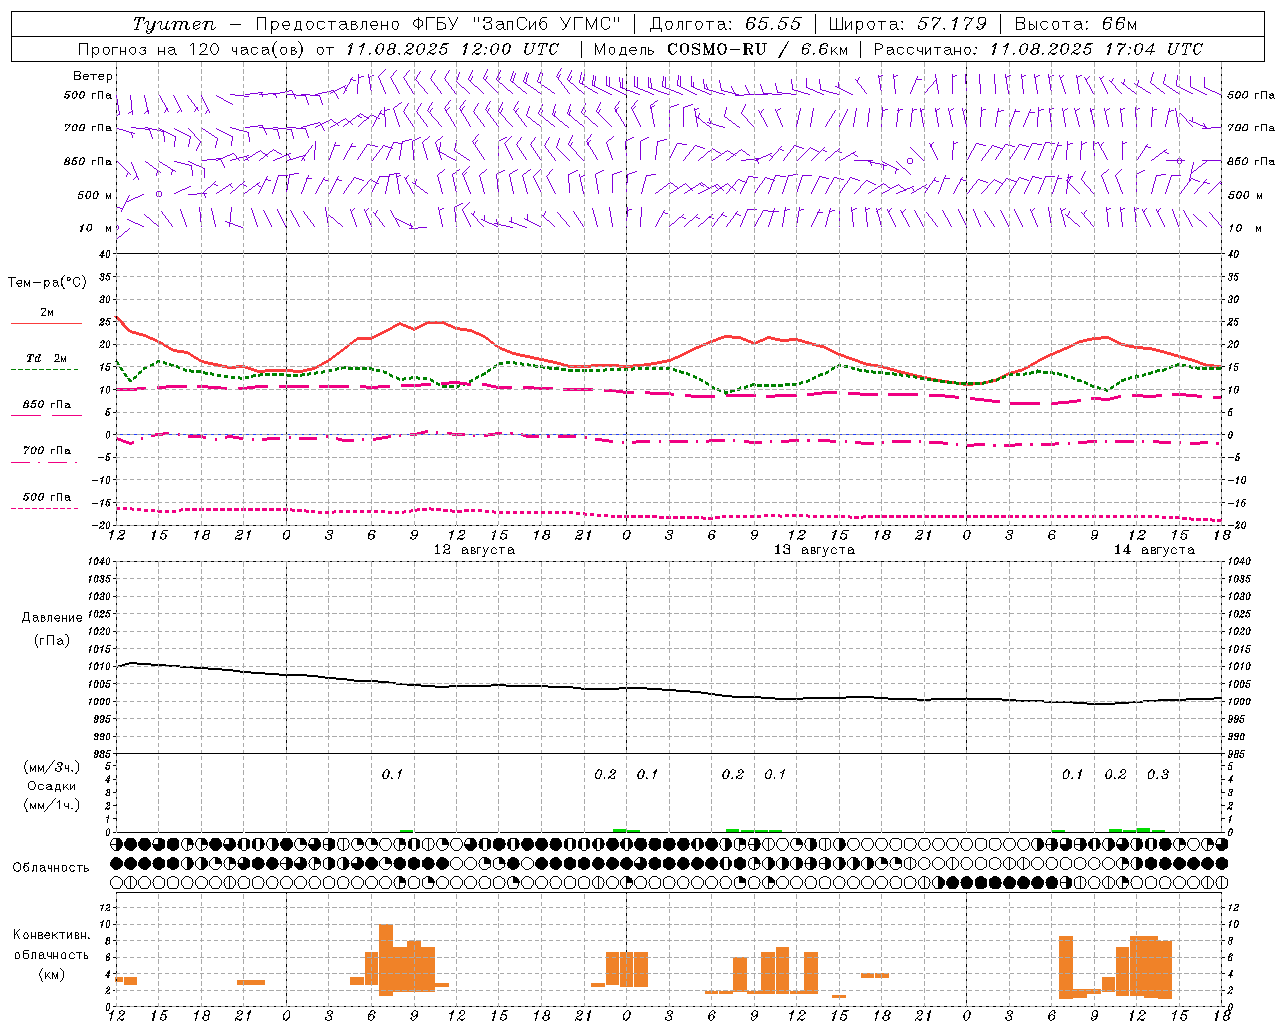Click the "Модель COSMO-RU / 6.6км" text
The height and width of the screenshot is (1024, 1280).
pyautogui.click(x=721, y=49)
